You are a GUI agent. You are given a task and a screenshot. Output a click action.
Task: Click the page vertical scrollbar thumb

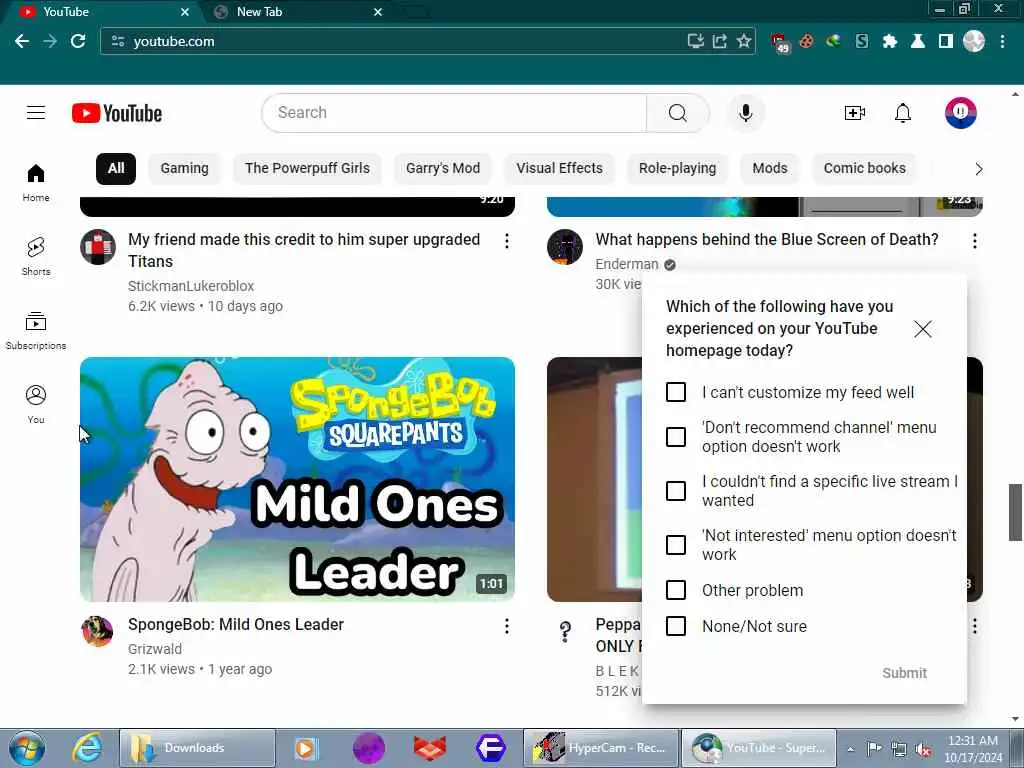(x=1015, y=513)
